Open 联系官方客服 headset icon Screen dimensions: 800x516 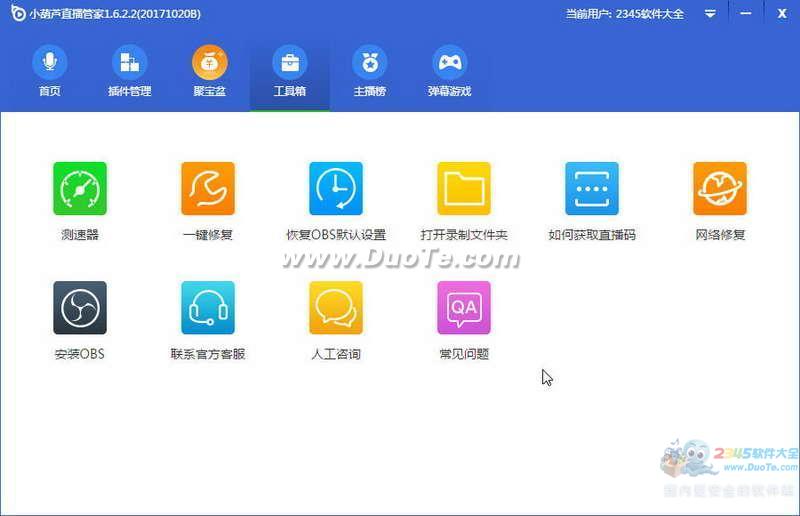pos(207,308)
